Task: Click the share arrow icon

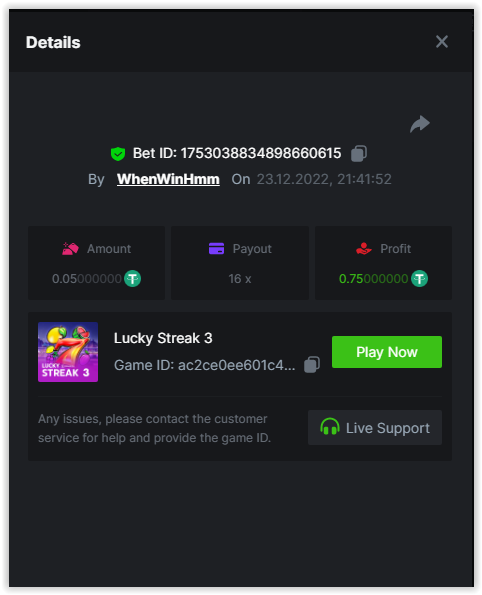Action: (x=420, y=124)
